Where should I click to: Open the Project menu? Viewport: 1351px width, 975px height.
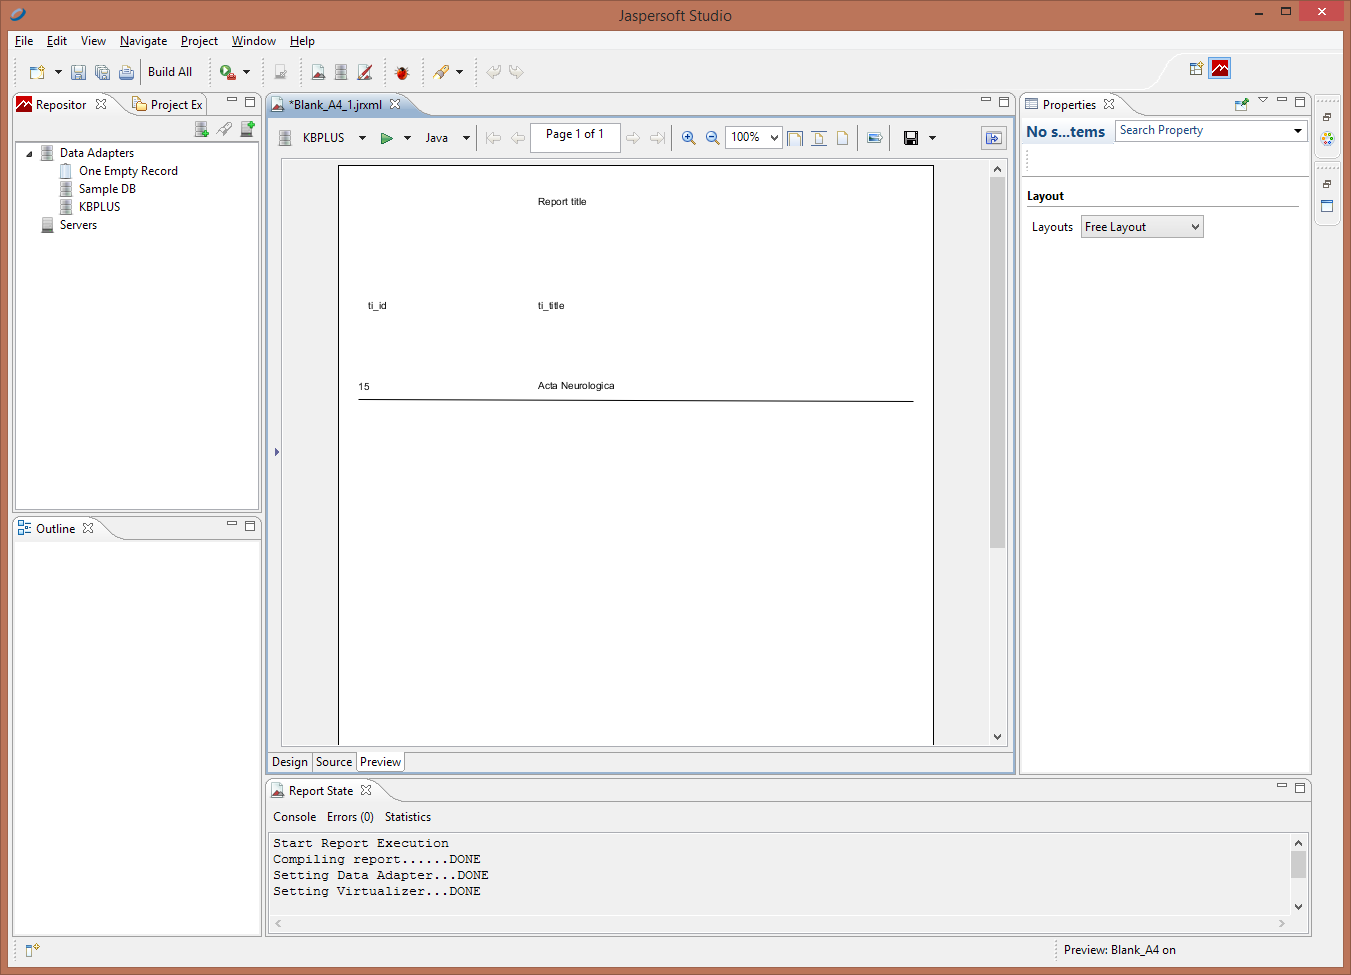(199, 41)
